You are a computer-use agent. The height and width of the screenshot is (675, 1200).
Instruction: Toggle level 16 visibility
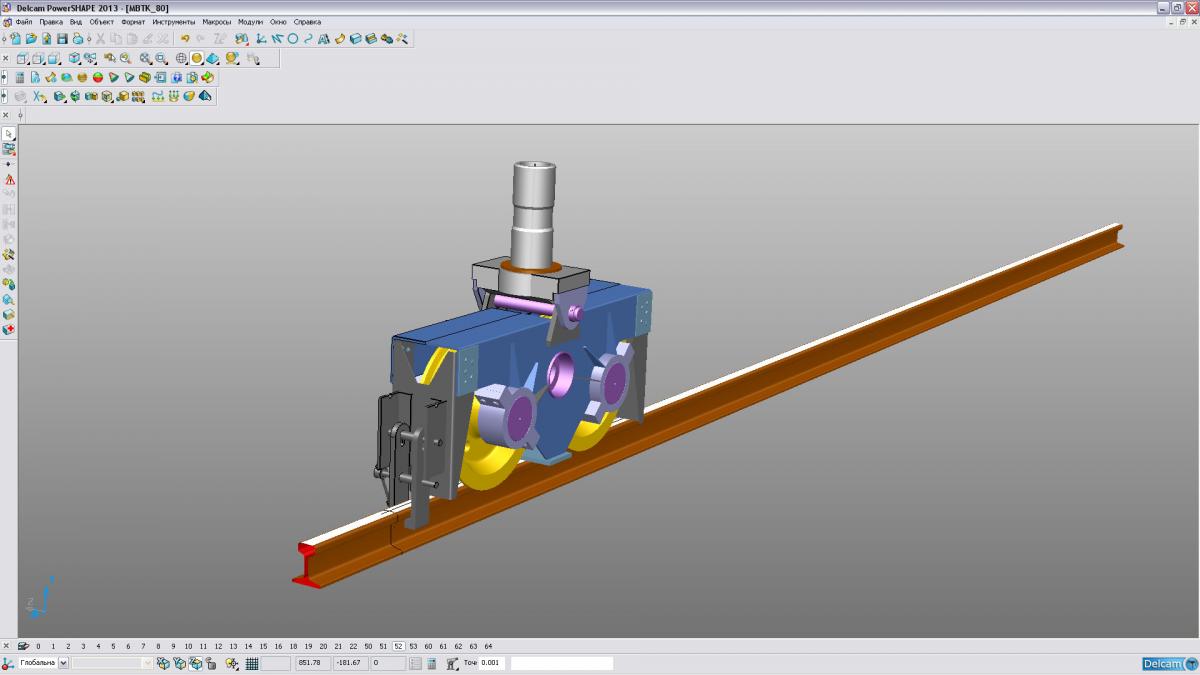click(x=278, y=646)
